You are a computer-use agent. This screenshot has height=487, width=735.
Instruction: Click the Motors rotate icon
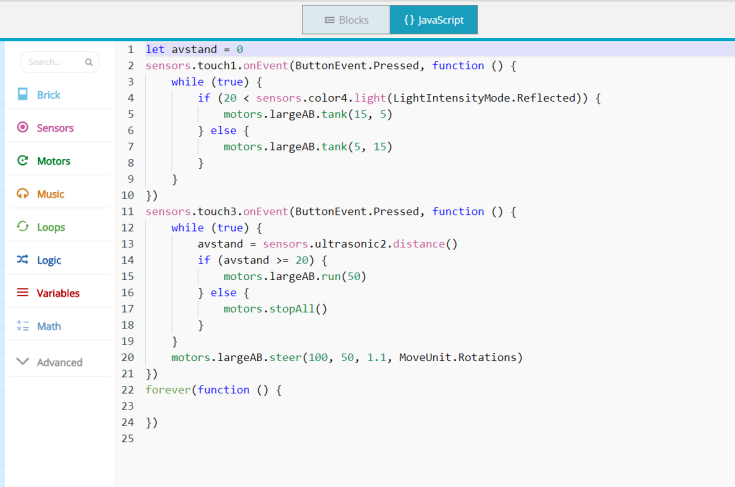[22, 160]
